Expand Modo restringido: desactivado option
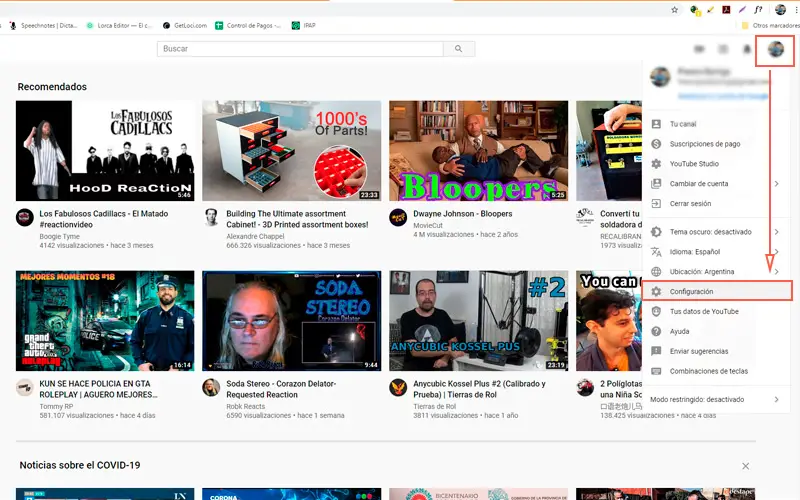Image resolution: width=800 pixels, height=500 pixels. pyautogui.click(x=715, y=399)
